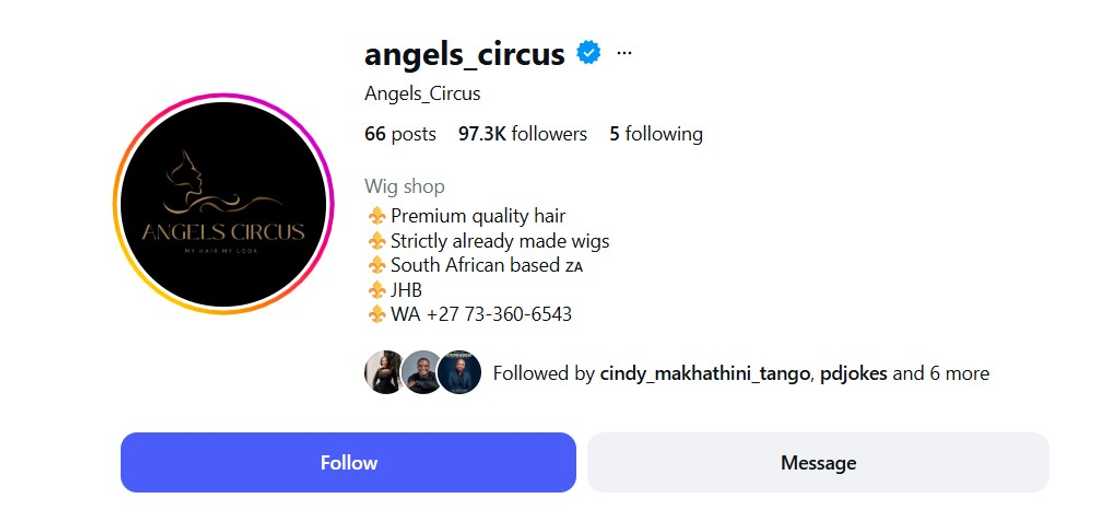This screenshot has height=515, width=1120.
Task: Message the angels_circus account
Action: coord(818,462)
